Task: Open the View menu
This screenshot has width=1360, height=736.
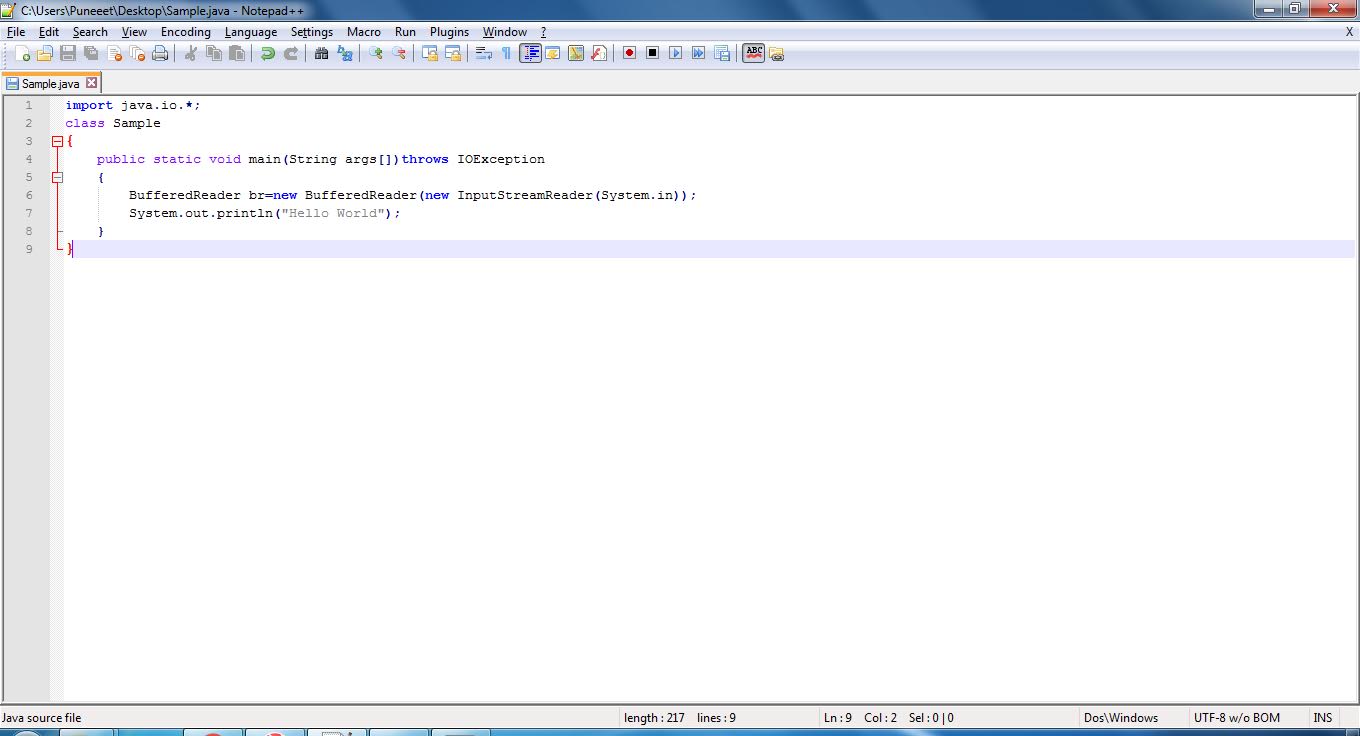Action: tap(134, 32)
